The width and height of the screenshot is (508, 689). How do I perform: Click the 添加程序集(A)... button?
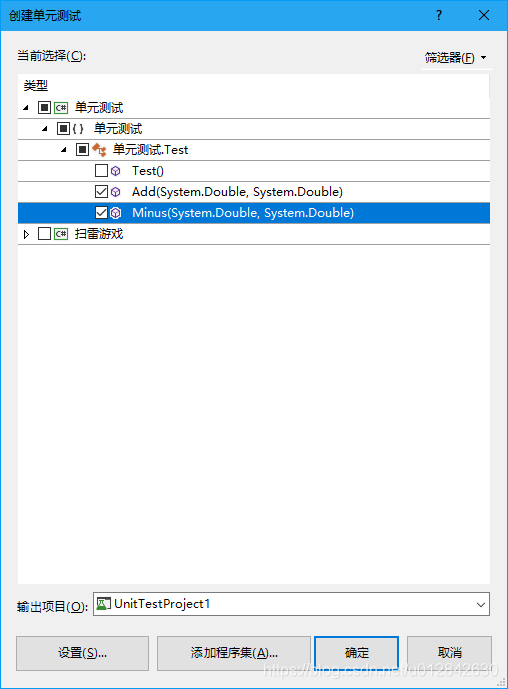tap(234, 653)
